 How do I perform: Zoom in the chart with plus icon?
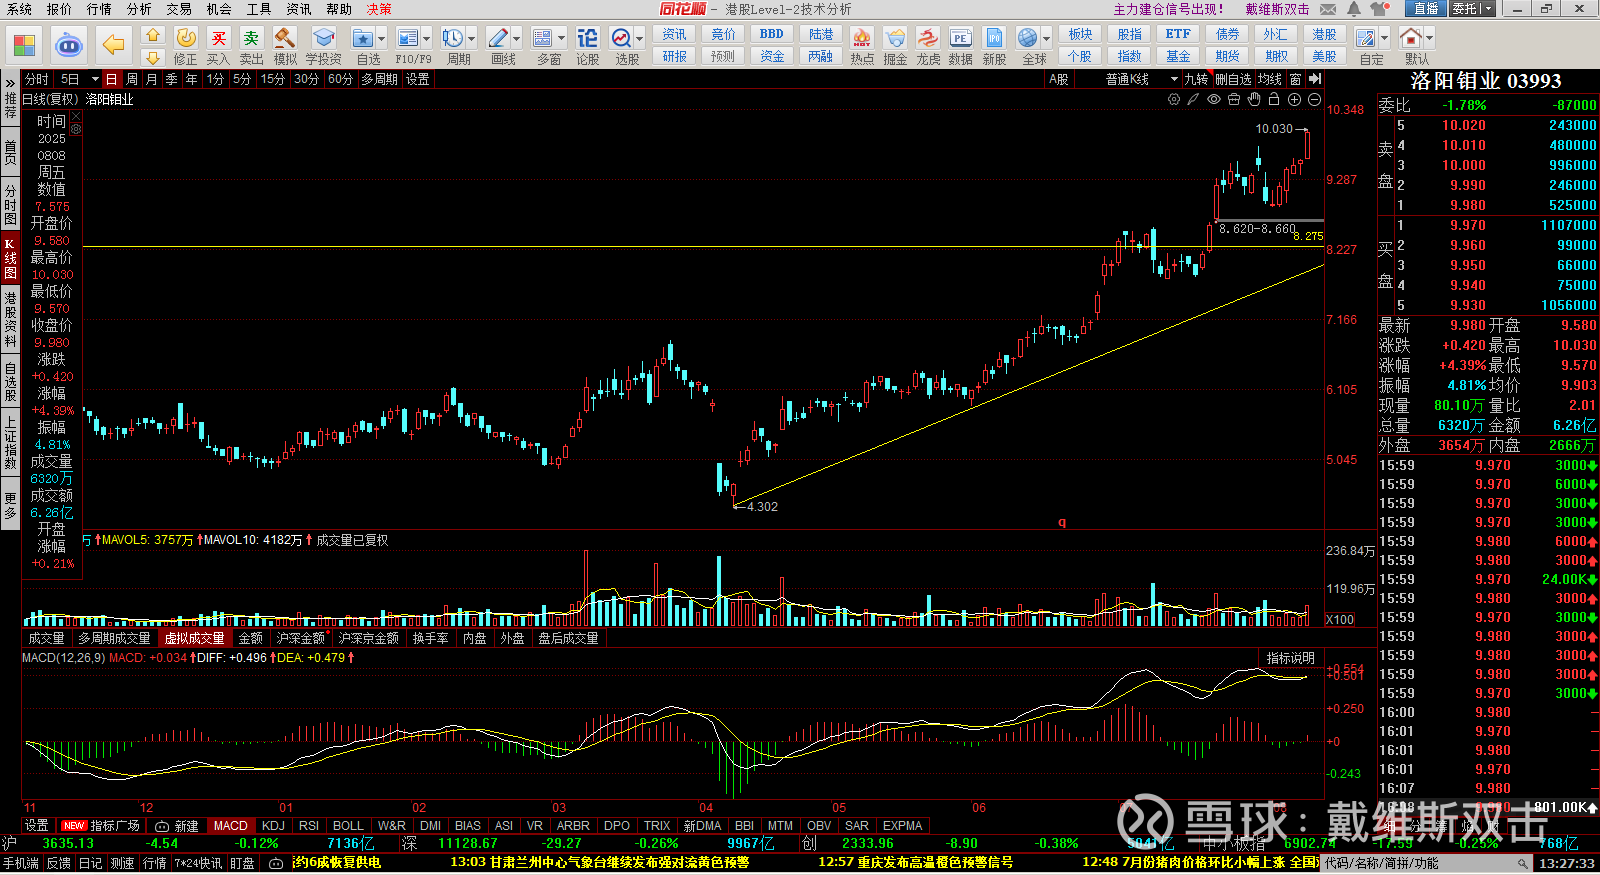click(x=1294, y=99)
